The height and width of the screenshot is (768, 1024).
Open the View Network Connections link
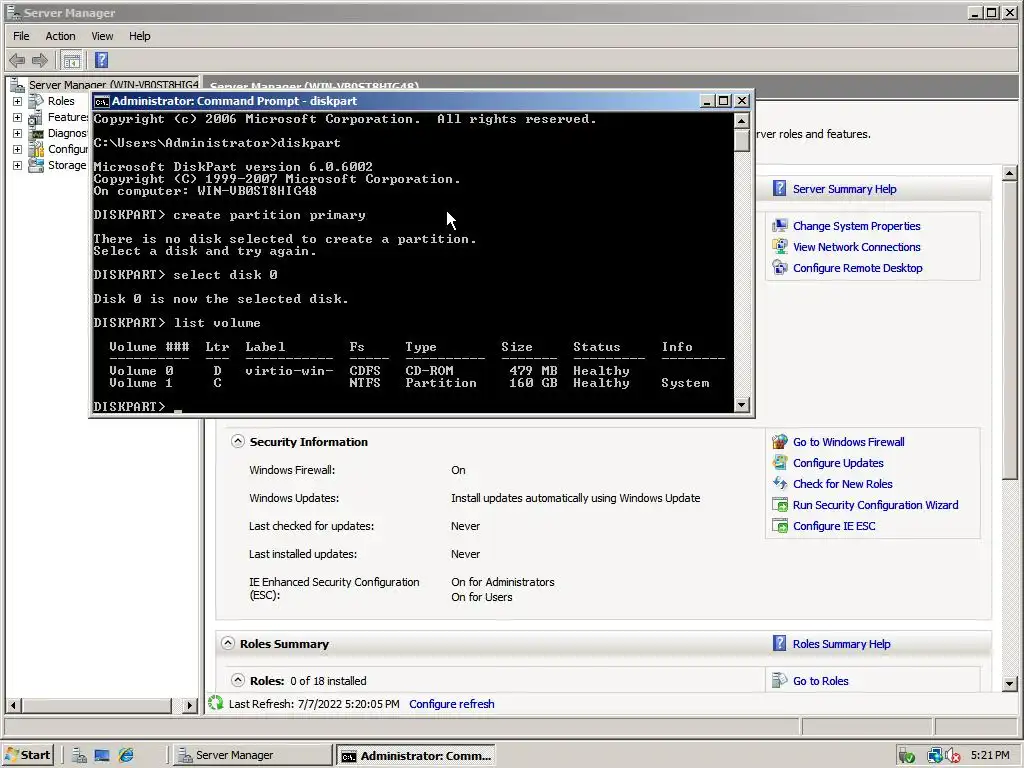tap(856, 247)
